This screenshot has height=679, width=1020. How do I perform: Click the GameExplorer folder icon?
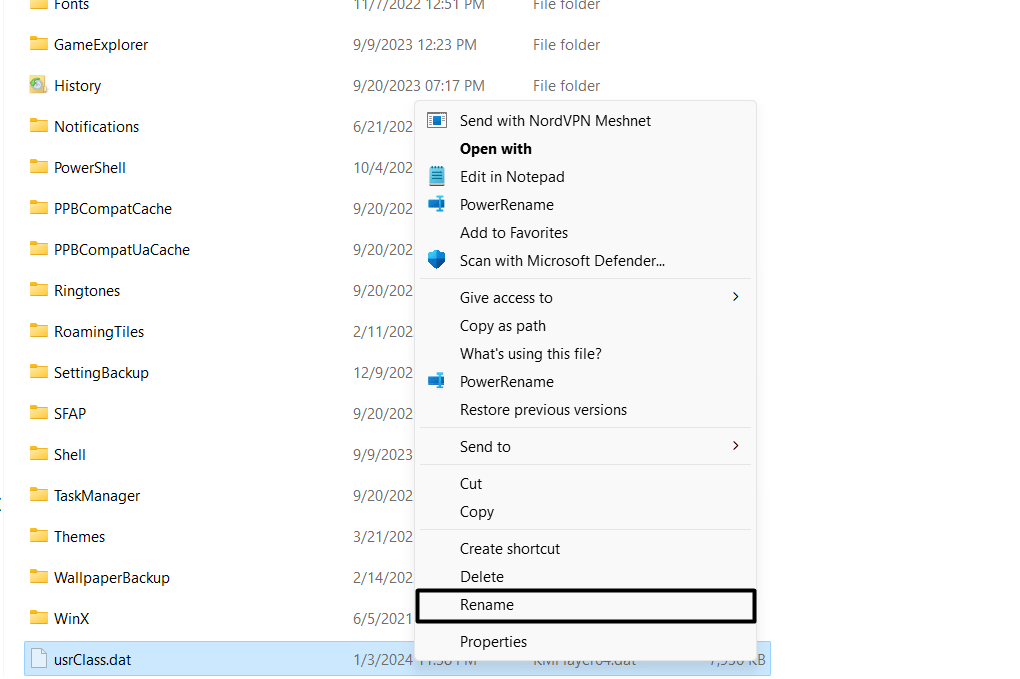coord(37,44)
